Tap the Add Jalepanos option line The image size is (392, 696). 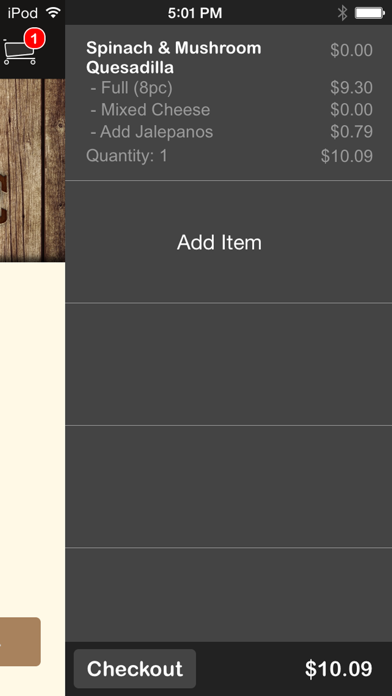tap(151, 131)
